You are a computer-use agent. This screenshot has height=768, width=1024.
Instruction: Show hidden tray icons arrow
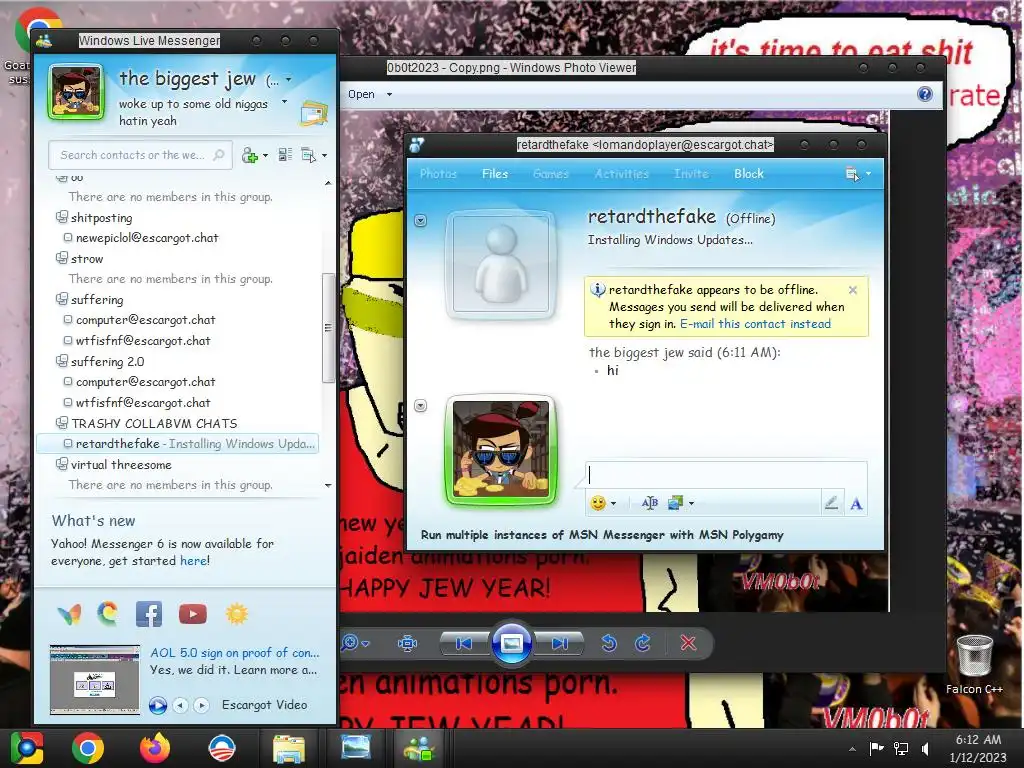[x=852, y=749]
